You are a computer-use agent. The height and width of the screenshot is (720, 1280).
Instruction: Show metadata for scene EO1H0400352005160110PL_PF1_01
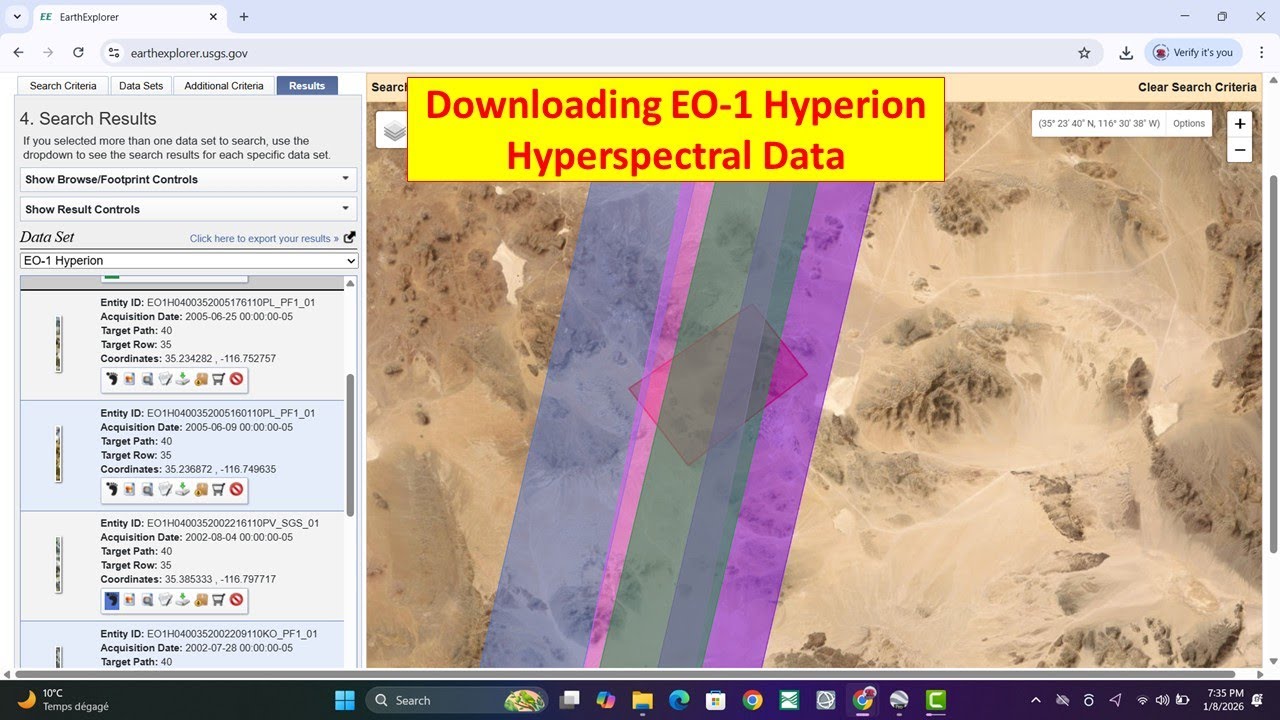165,489
